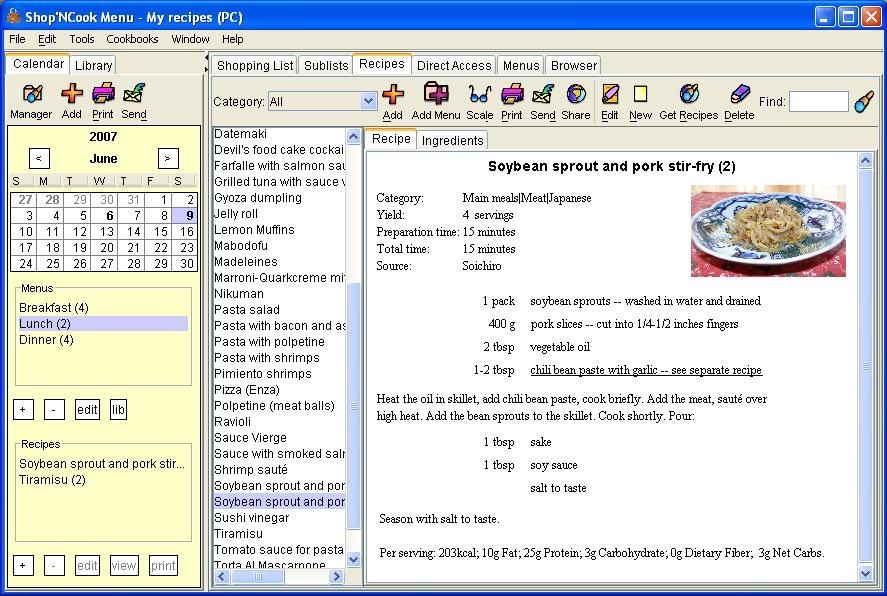
Task: Delete the recipe with the eraser icon
Action: tap(739, 94)
